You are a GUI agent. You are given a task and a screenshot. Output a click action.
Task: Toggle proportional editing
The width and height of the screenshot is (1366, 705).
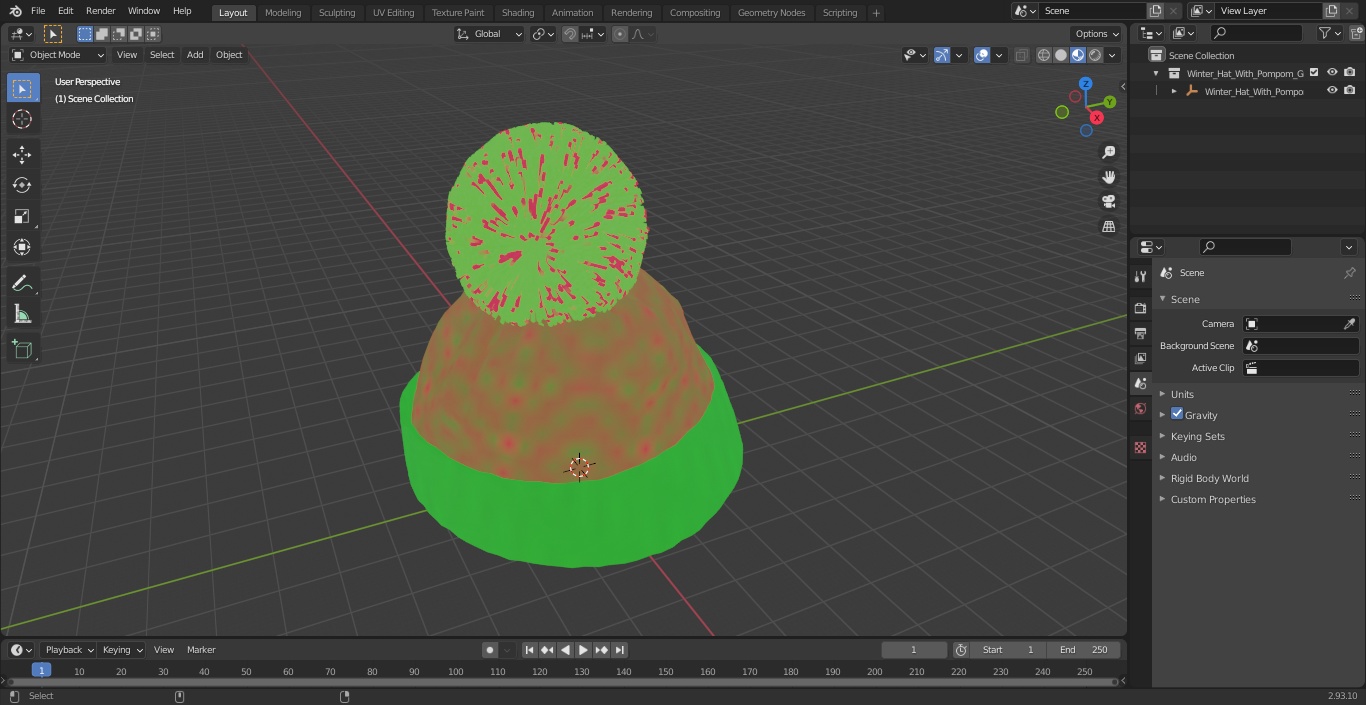620,34
